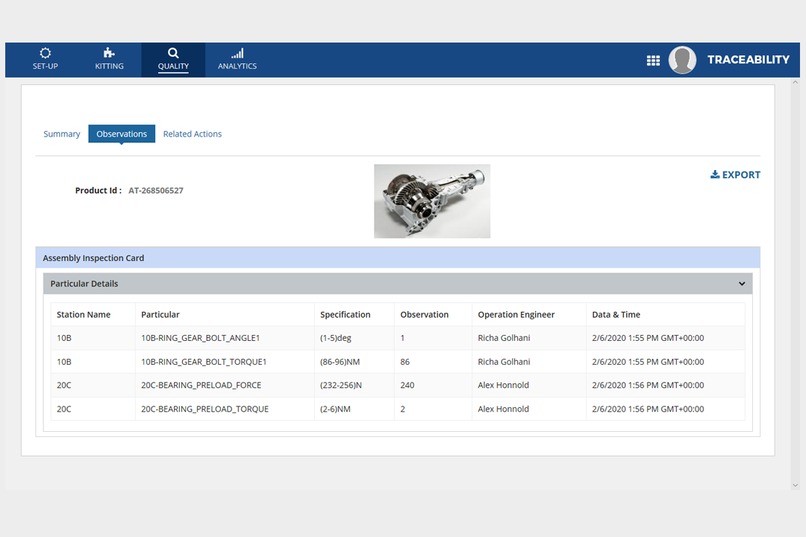Image resolution: width=806 pixels, height=537 pixels.
Task: Open the Kitting puzzle icon
Action: click(109, 52)
